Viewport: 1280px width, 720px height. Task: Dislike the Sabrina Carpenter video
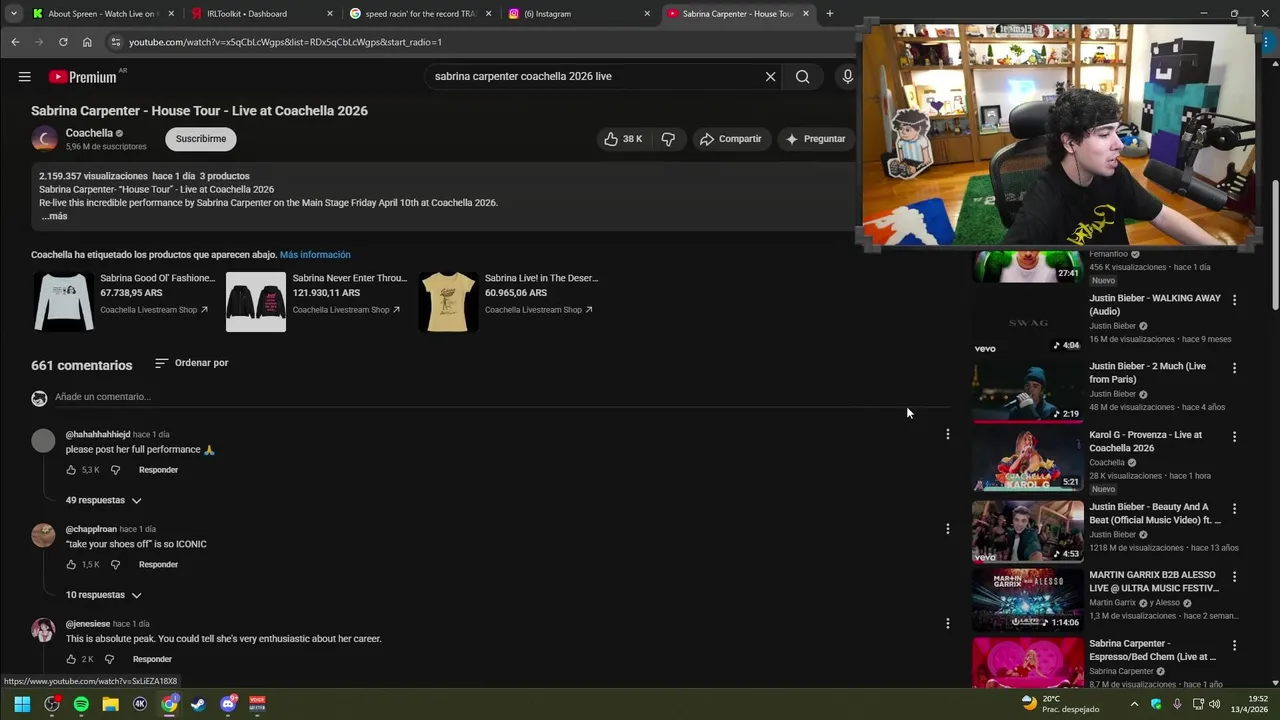(668, 139)
